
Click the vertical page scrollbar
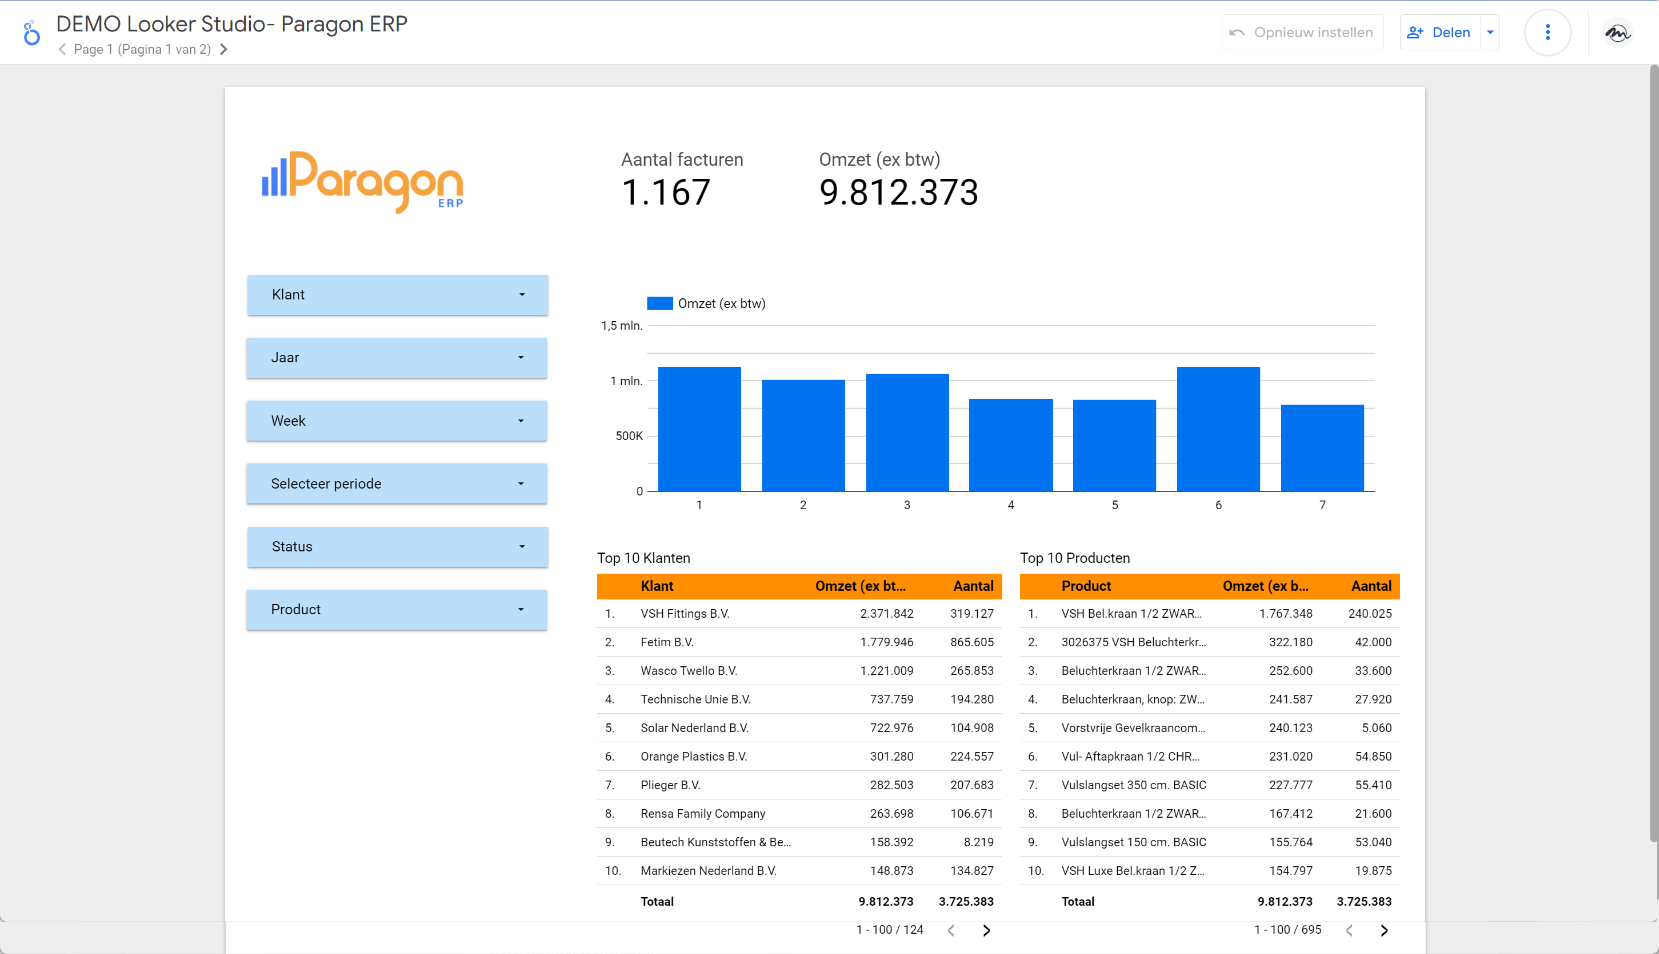tap(1653, 455)
